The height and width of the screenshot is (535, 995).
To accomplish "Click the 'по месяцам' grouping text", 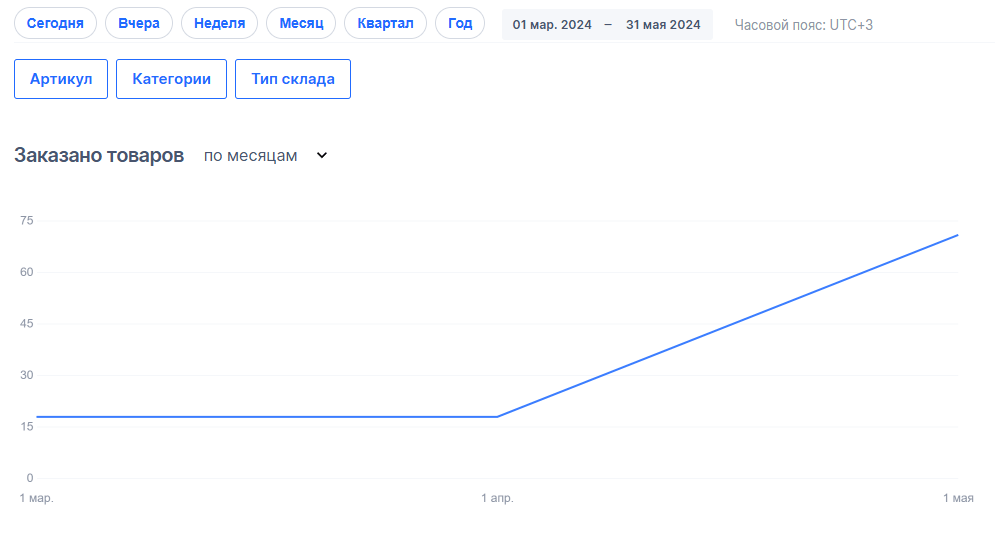I will (250, 156).
